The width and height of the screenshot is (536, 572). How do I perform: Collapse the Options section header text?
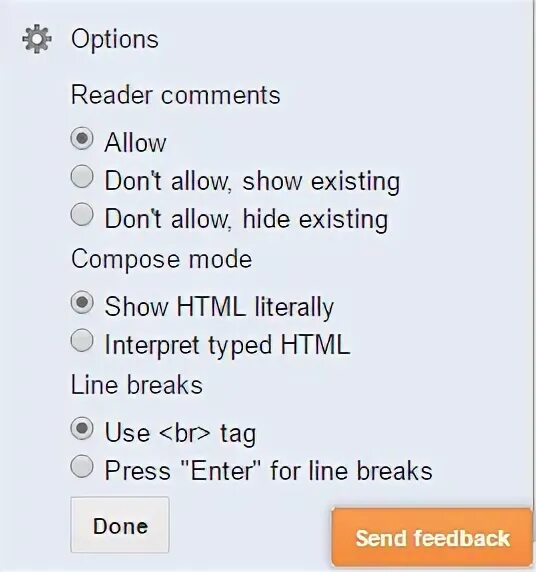(115, 39)
